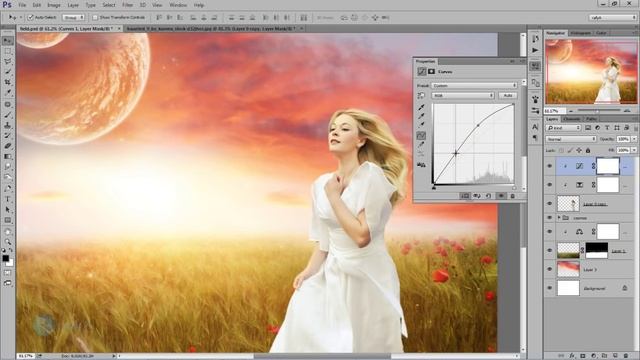Screen dimensions: 640x360
Task: Enable Show Transform Controls checkbox
Action: [x=95, y=18]
